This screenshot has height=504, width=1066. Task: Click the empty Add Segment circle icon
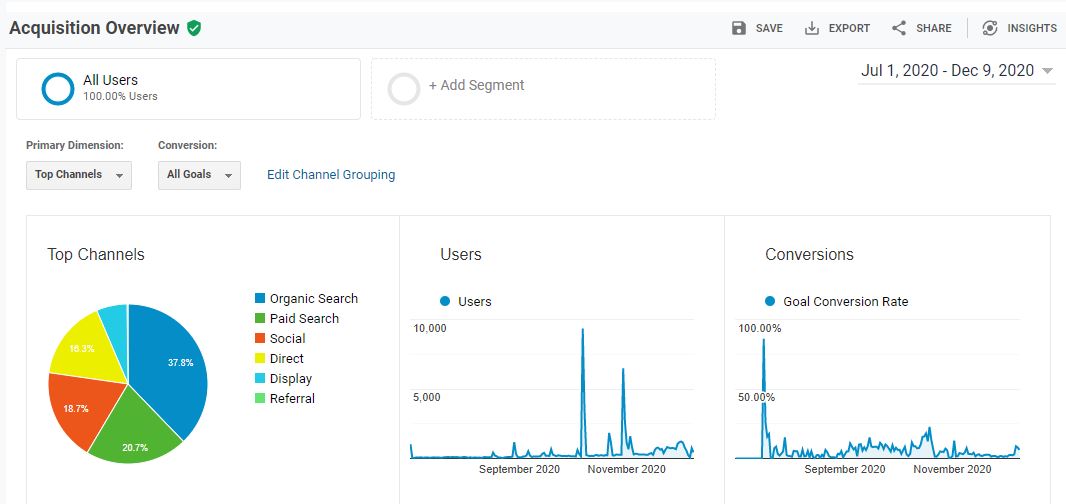click(404, 89)
